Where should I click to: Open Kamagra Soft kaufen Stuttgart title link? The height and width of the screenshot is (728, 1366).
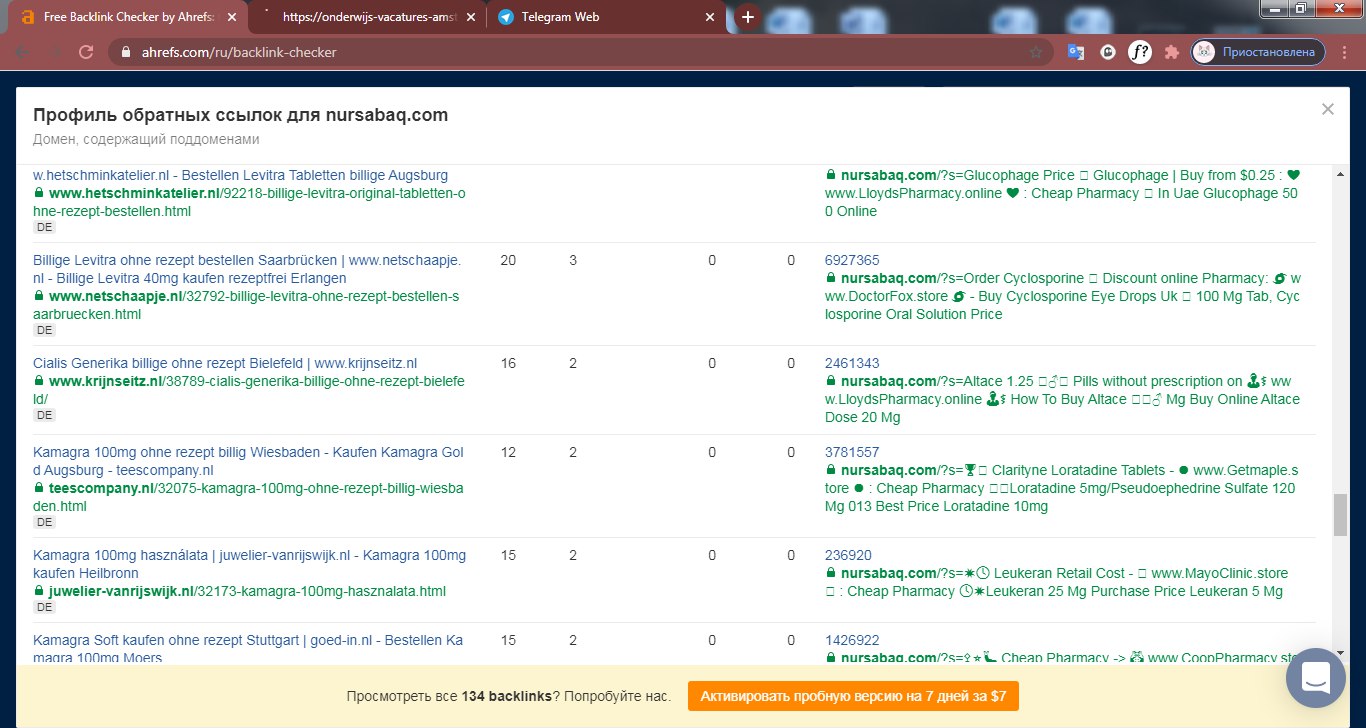tap(248, 649)
